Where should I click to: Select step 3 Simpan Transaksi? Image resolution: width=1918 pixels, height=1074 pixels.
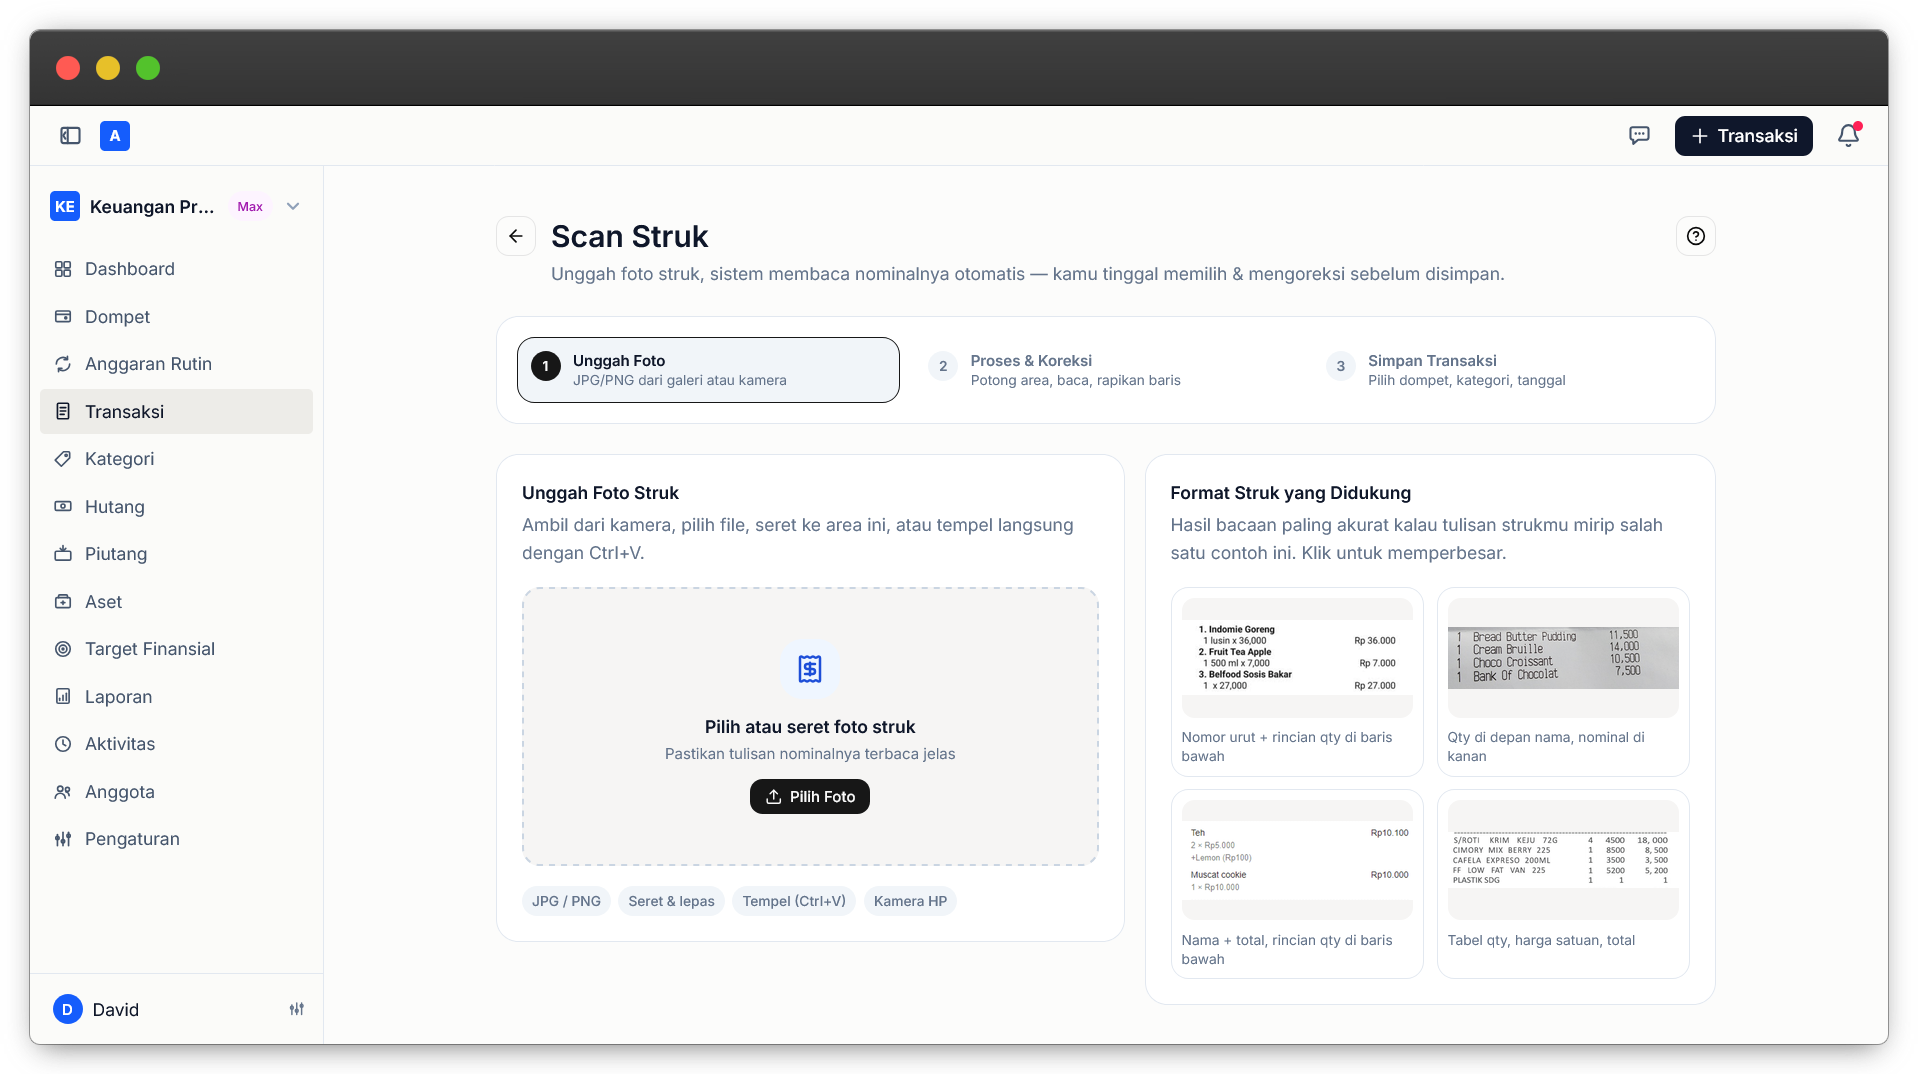click(1503, 370)
